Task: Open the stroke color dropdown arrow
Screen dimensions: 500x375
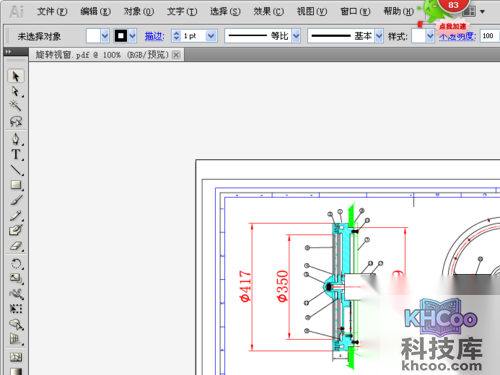Action: click(x=132, y=36)
